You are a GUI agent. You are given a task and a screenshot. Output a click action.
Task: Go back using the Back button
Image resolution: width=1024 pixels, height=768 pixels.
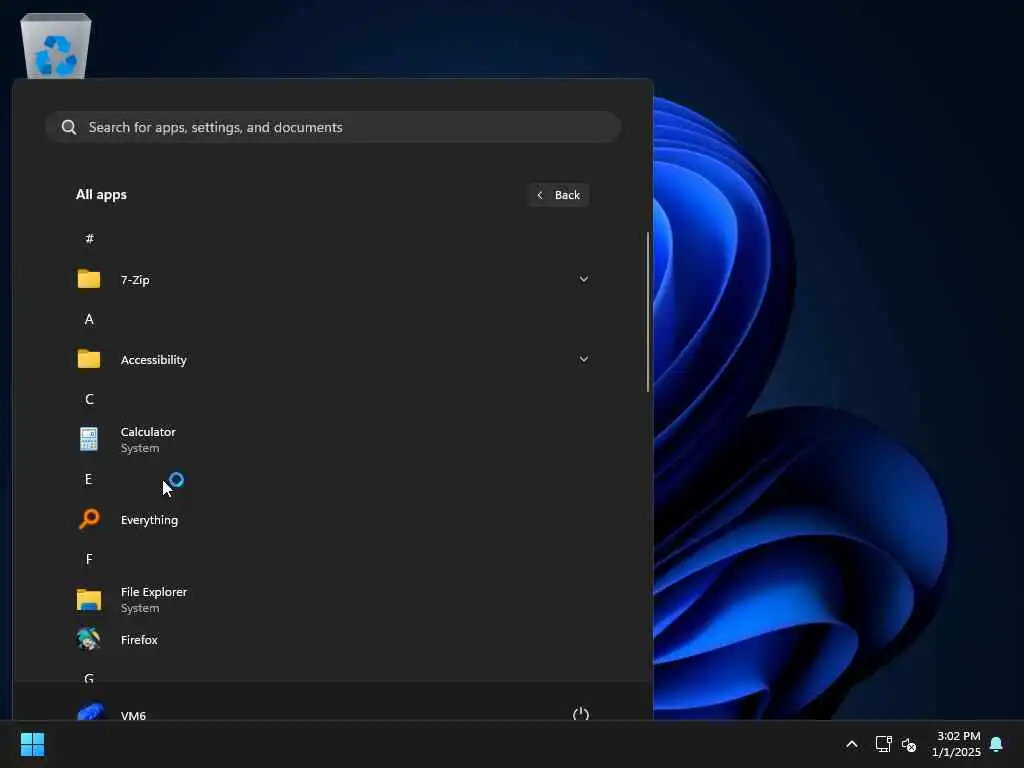[559, 195]
